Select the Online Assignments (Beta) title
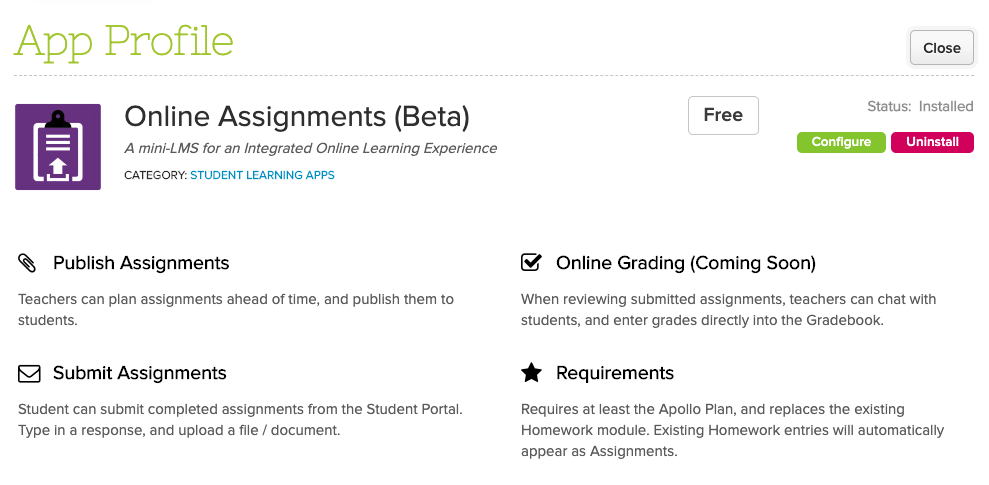The height and width of the screenshot is (485, 989). click(x=296, y=117)
